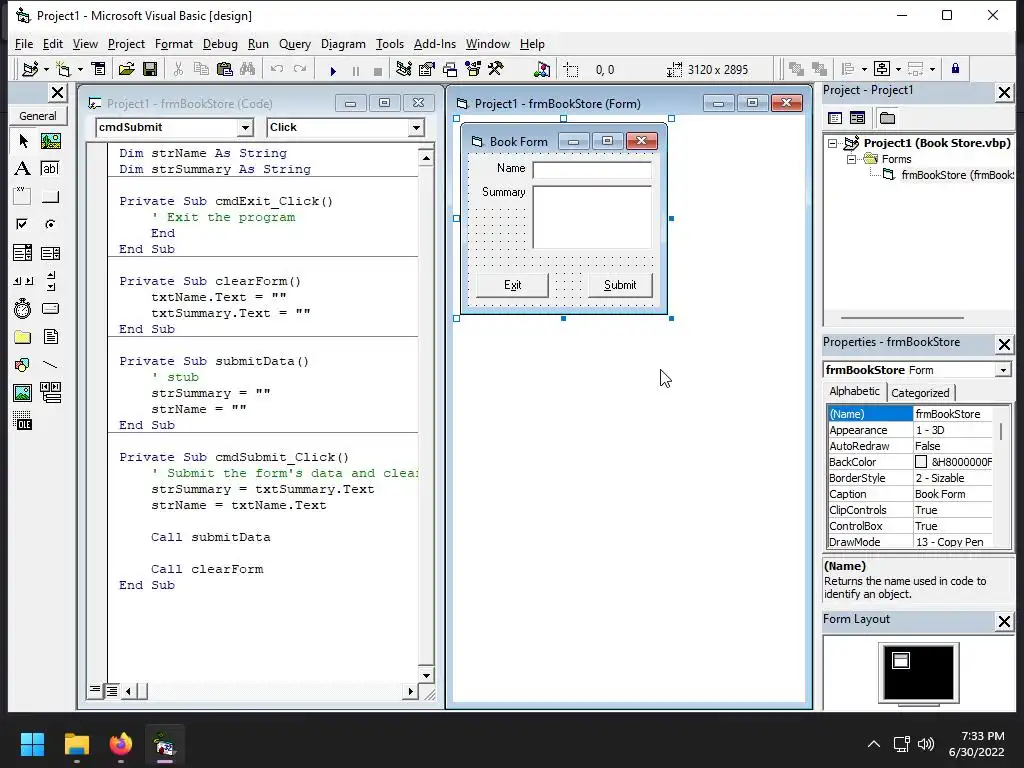The width and height of the screenshot is (1024, 768).
Task: Open the Add-Ins menu
Action: [435, 44]
